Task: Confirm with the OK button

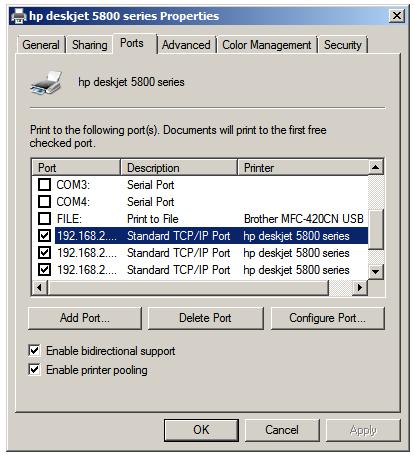Action: pos(201,430)
